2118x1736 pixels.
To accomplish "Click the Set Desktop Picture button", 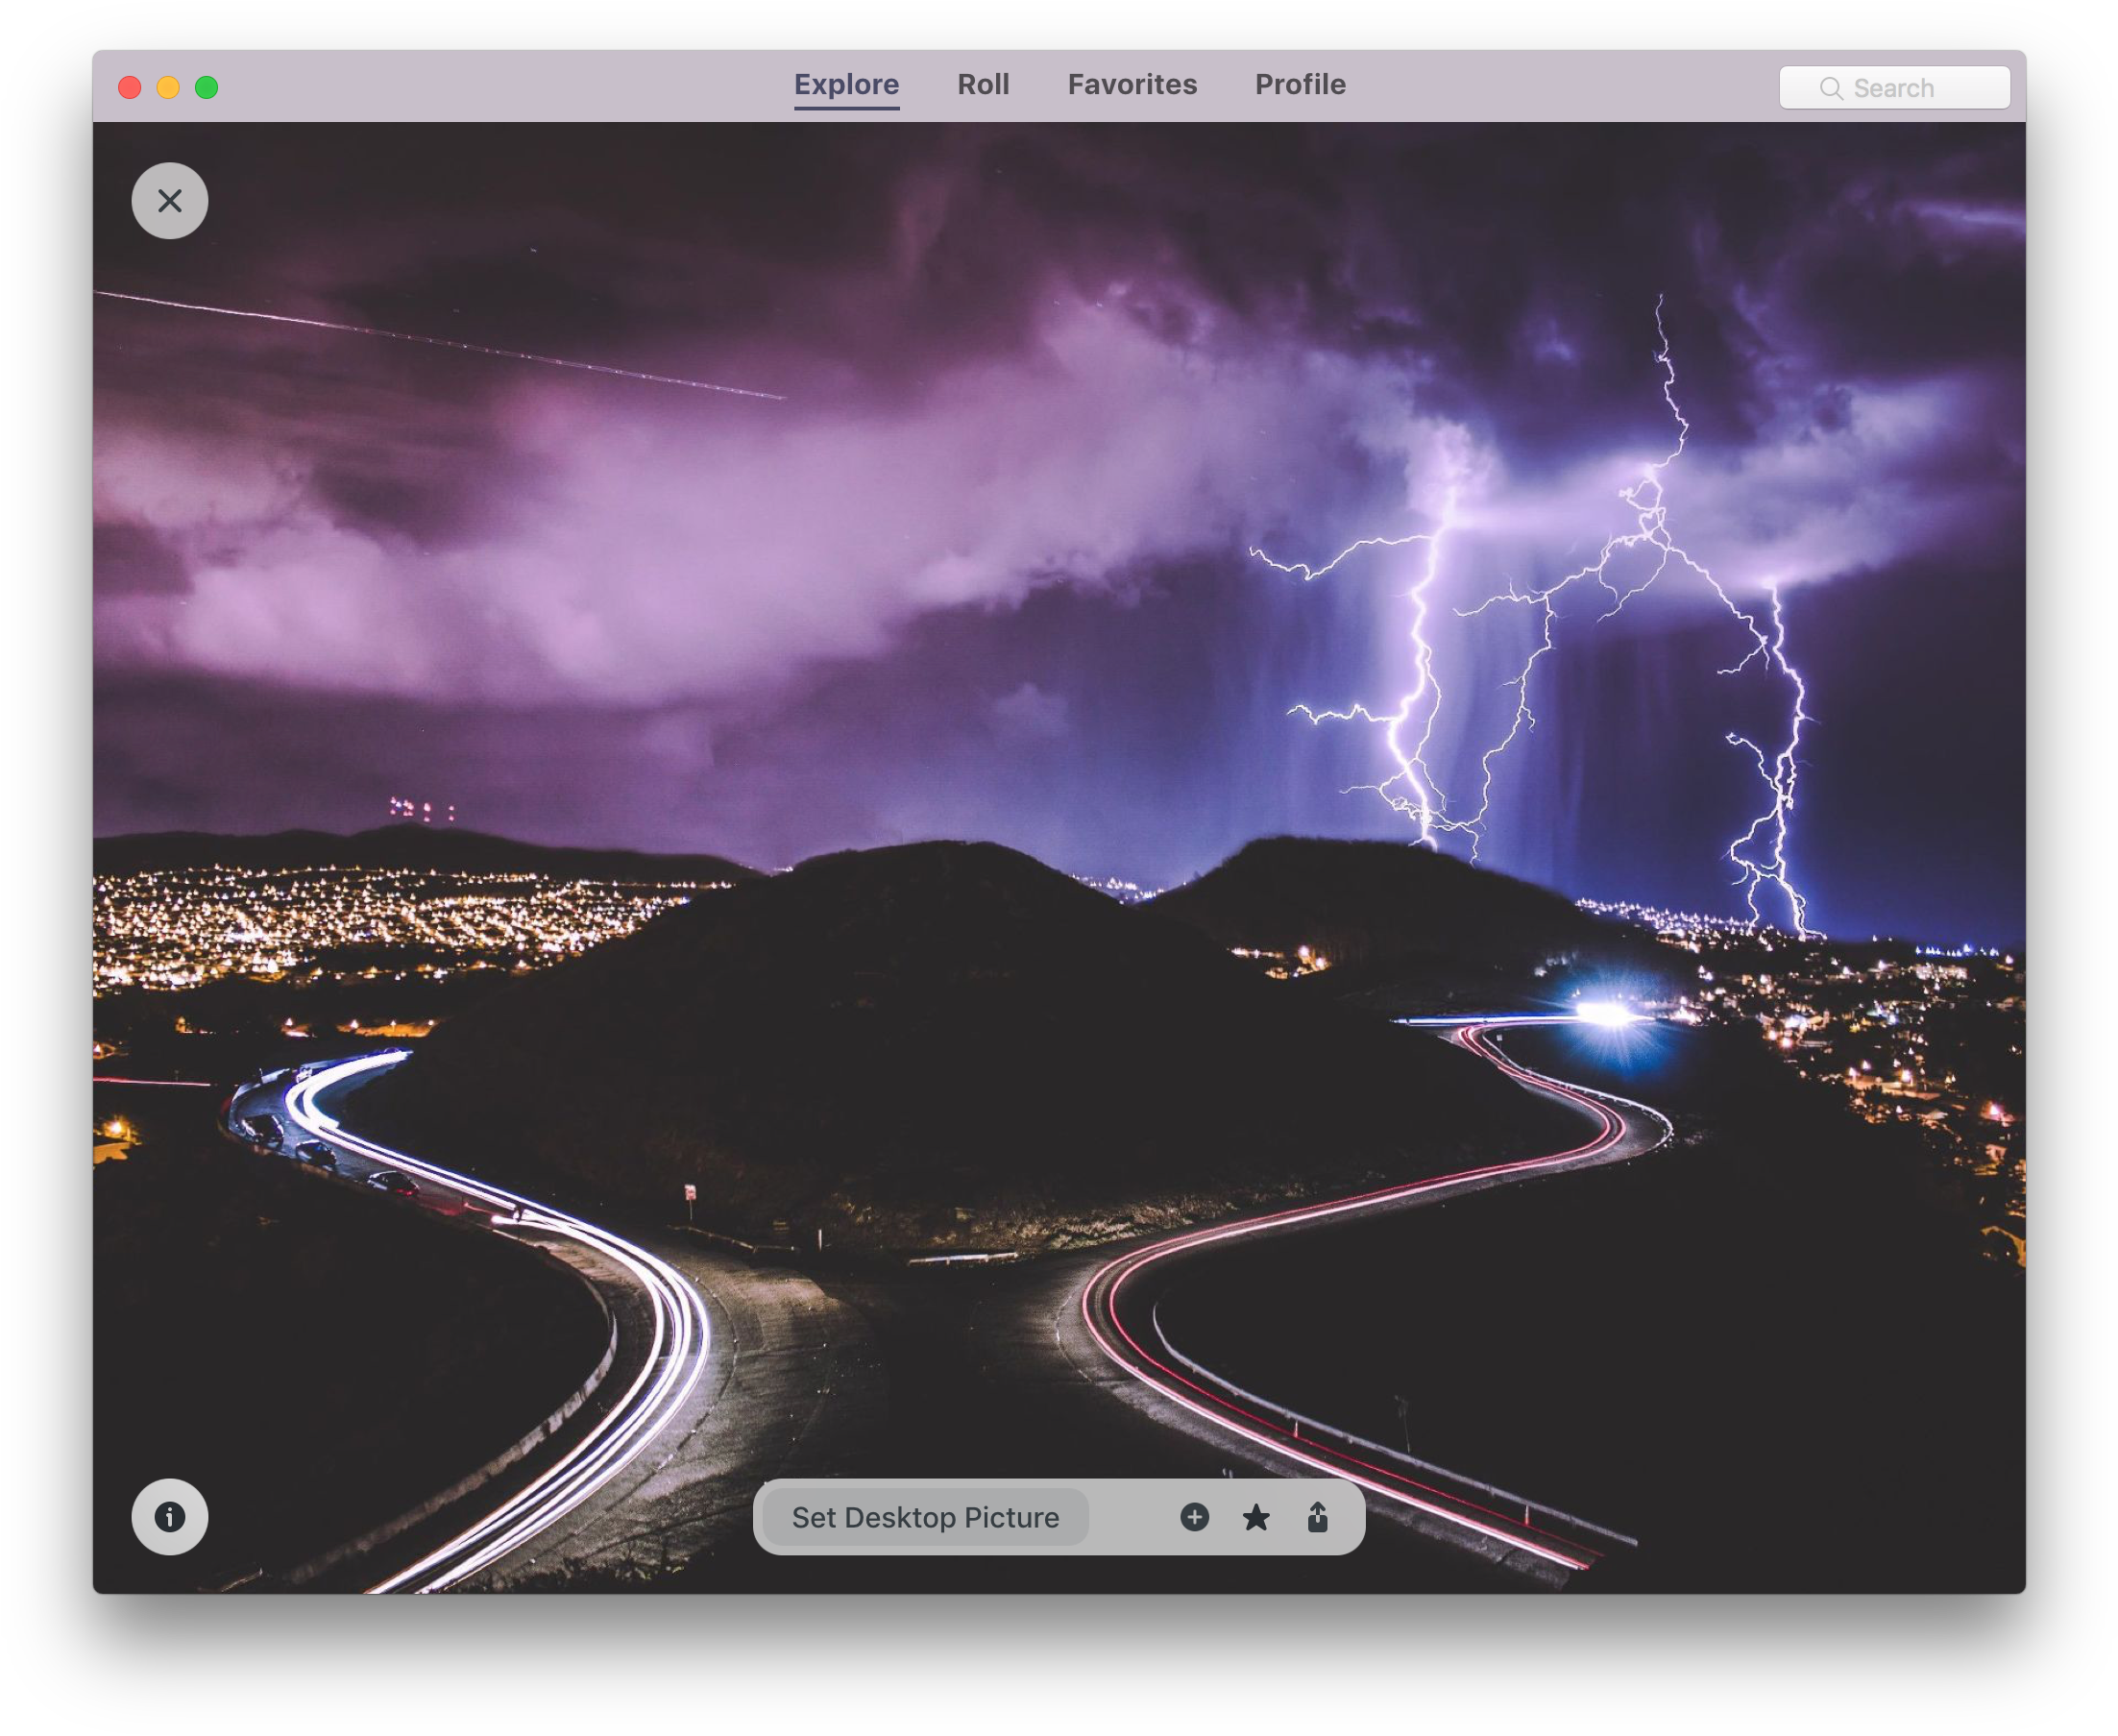I will click(x=925, y=1517).
